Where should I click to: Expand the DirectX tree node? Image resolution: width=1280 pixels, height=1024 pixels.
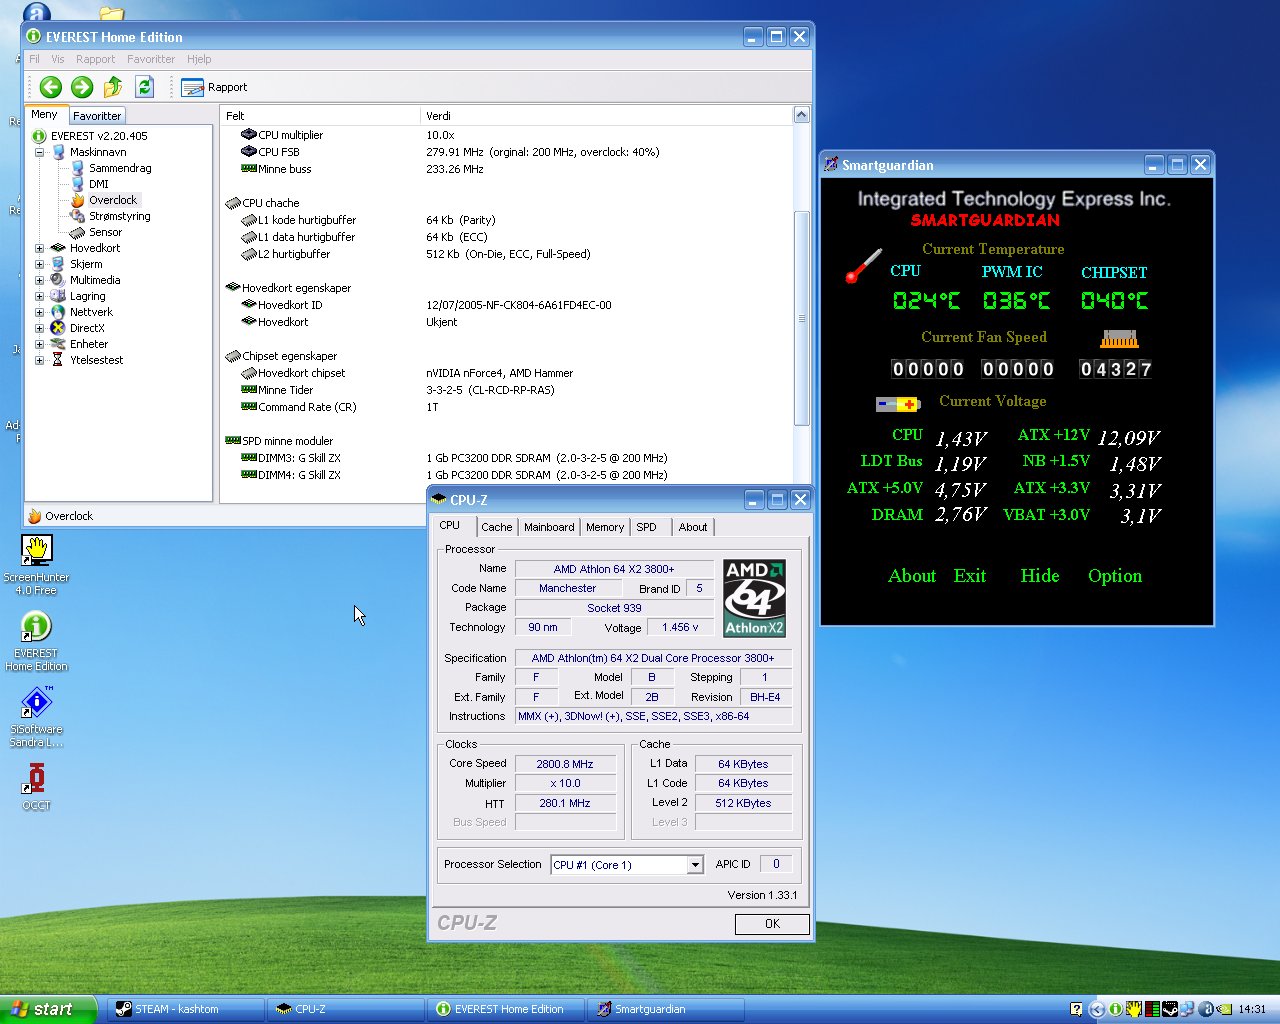click(39, 328)
